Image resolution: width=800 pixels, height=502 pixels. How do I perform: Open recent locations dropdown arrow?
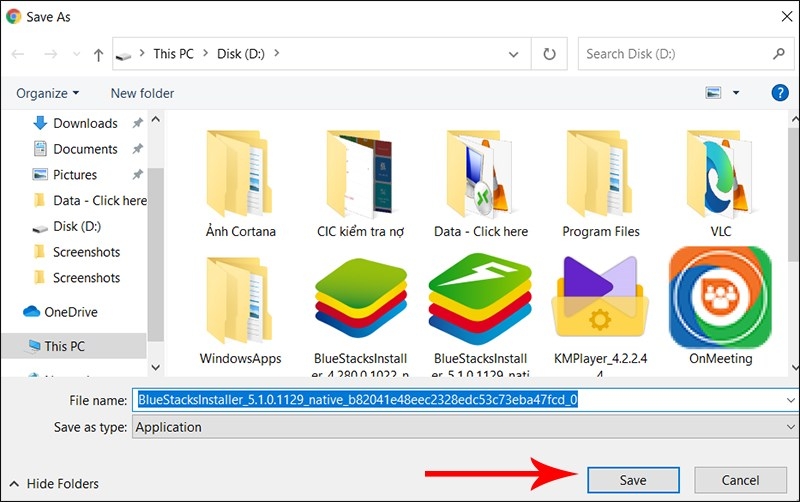tap(77, 54)
